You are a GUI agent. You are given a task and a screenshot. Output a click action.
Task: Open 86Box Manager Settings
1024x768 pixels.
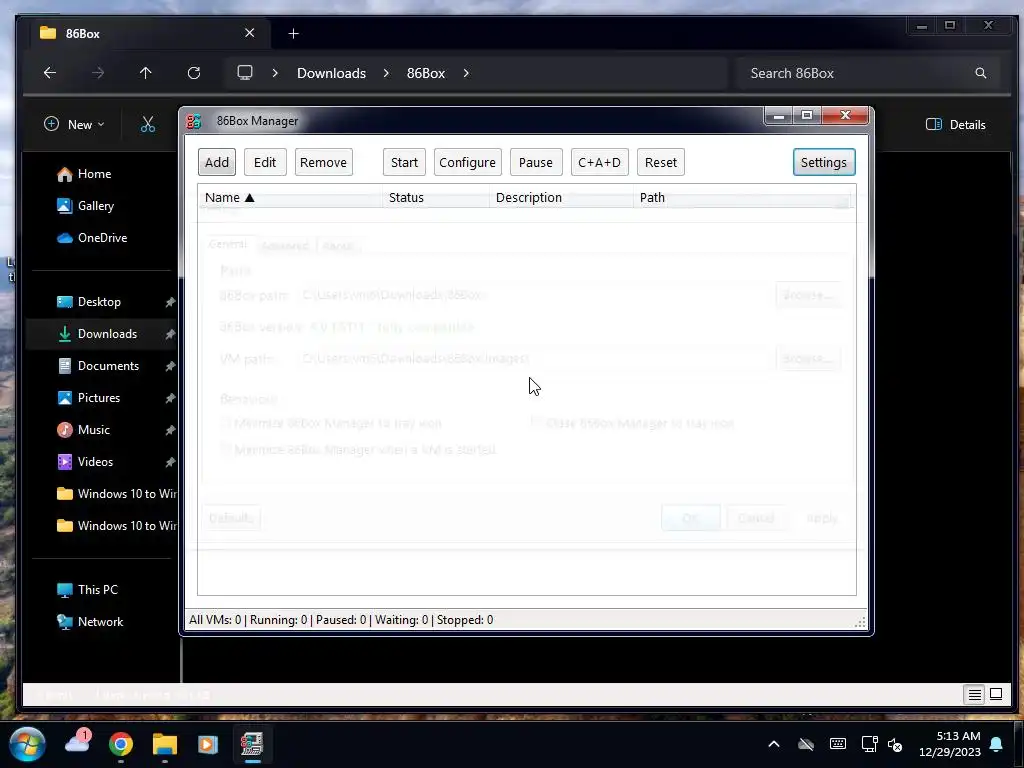pos(824,162)
